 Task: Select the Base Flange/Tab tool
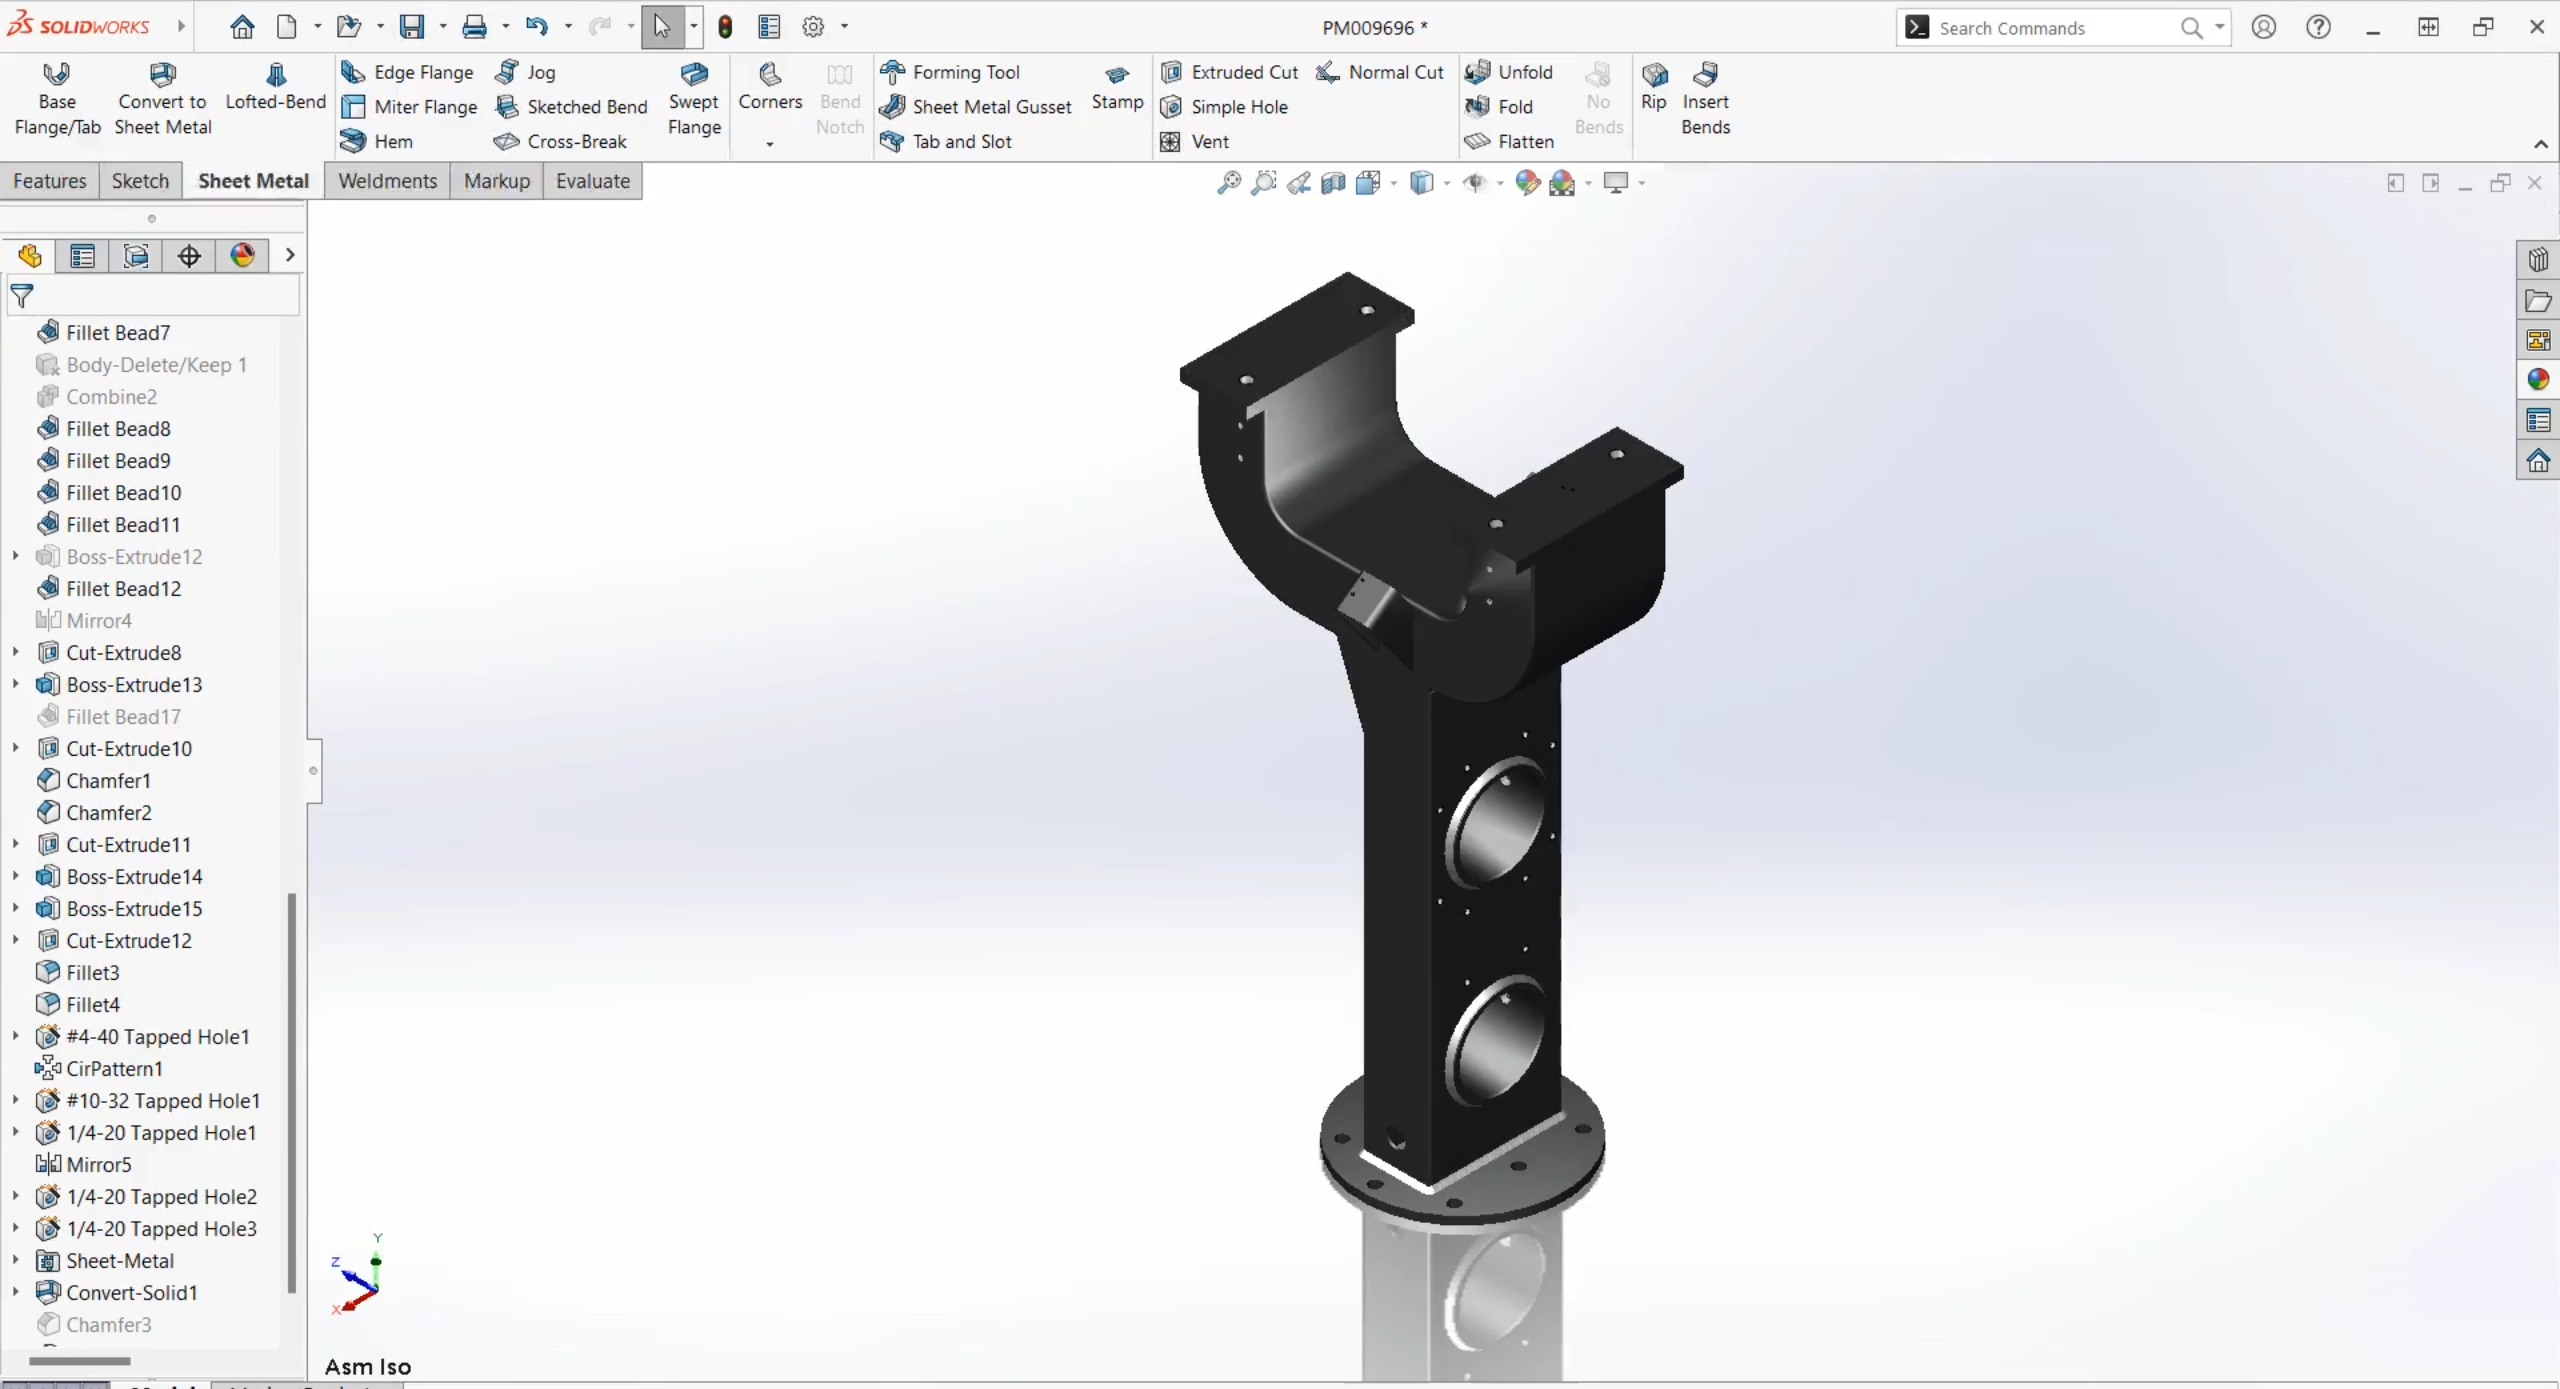[x=57, y=99]
